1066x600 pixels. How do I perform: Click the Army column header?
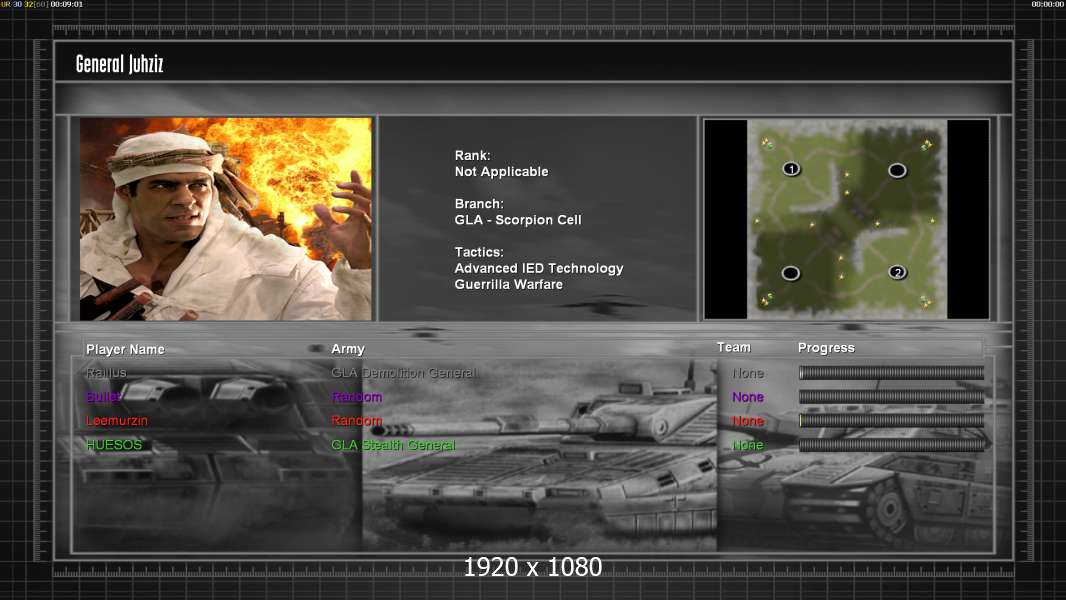click(348, 349)
